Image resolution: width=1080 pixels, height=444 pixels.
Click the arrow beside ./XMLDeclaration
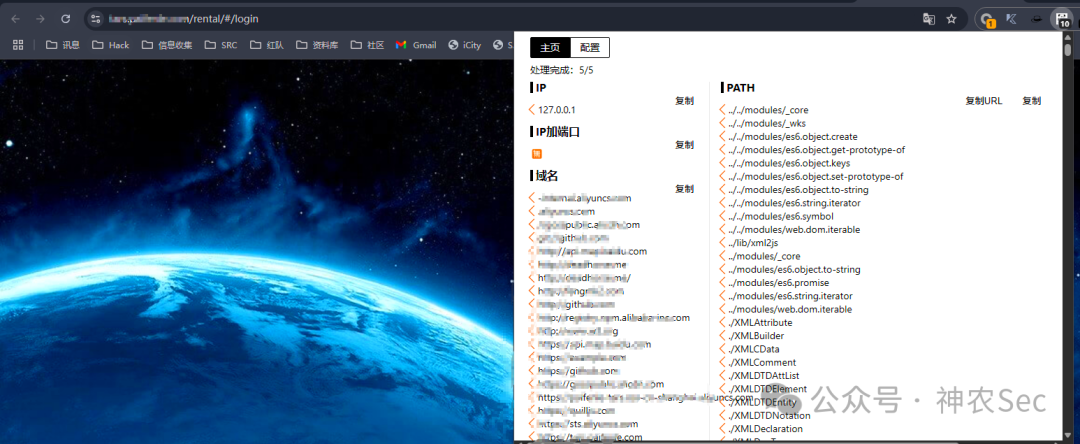722,429
